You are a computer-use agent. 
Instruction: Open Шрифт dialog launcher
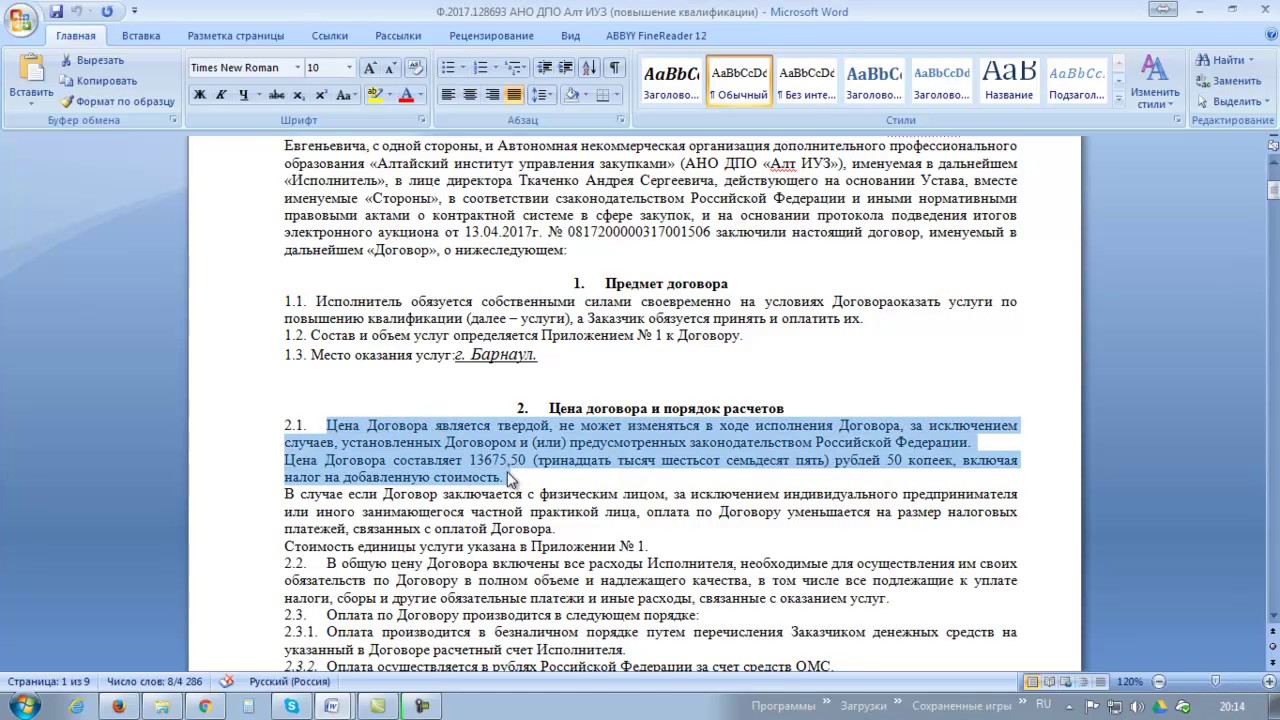[422, 120]
